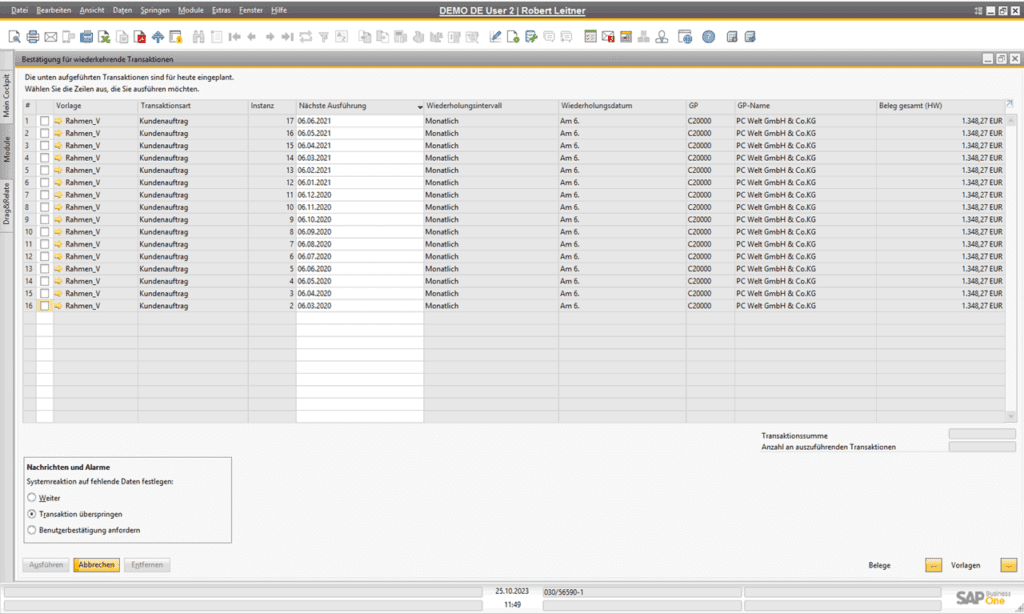
Task: Click the Query Manager wrench icon
Action: 531,37
